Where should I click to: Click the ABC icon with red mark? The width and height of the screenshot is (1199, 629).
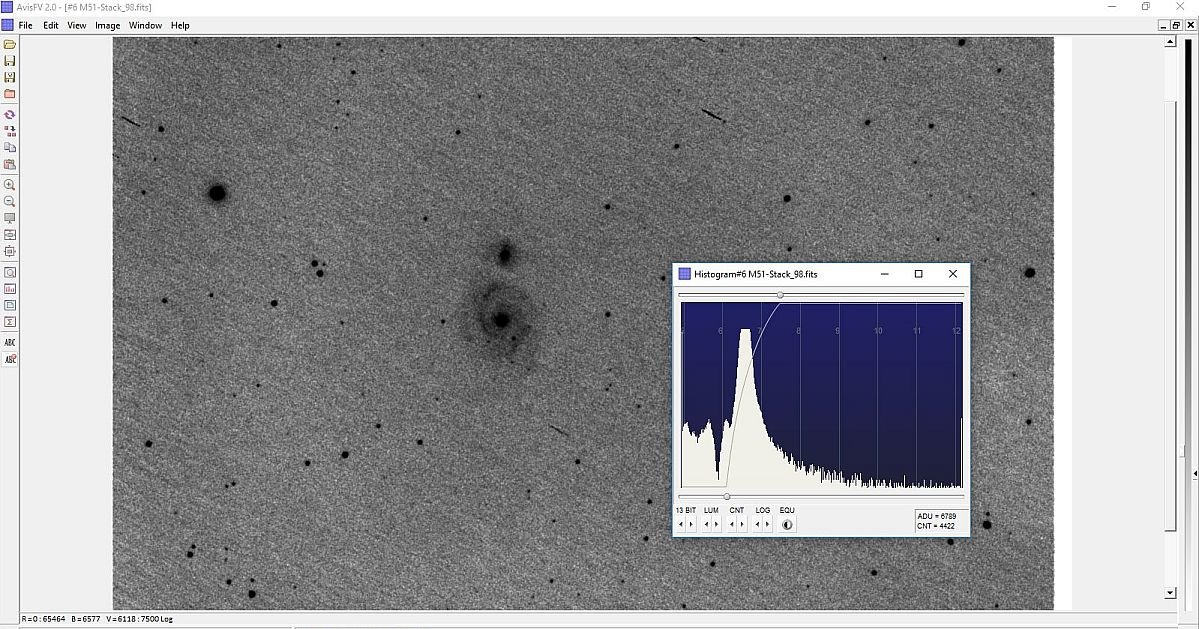[x=10, y=359]
